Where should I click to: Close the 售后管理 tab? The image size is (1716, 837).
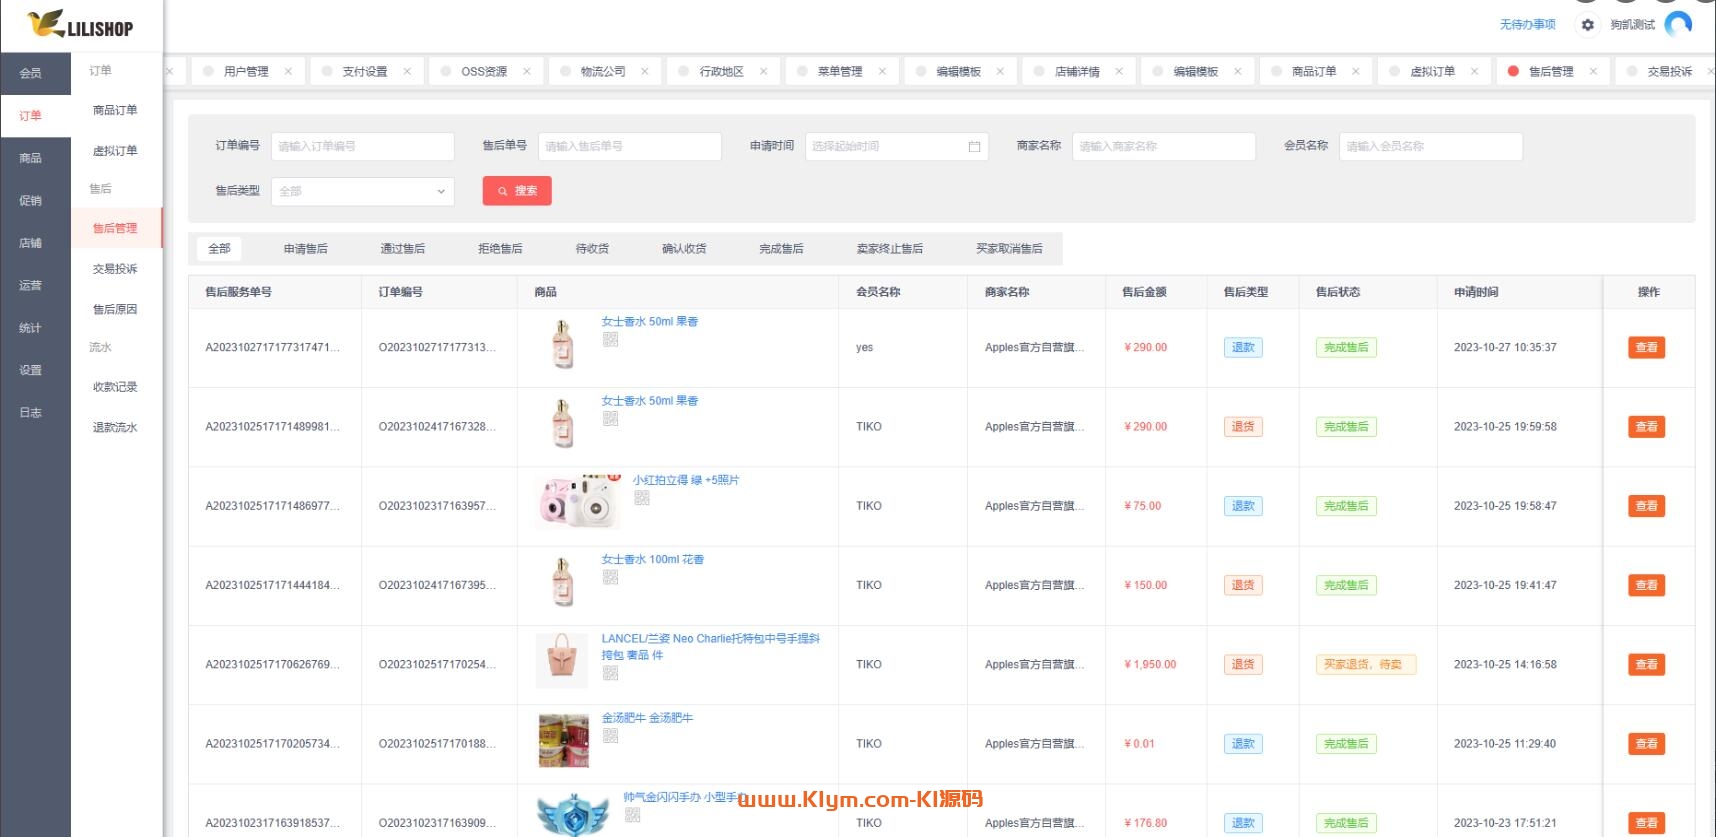click(1593, 72)
